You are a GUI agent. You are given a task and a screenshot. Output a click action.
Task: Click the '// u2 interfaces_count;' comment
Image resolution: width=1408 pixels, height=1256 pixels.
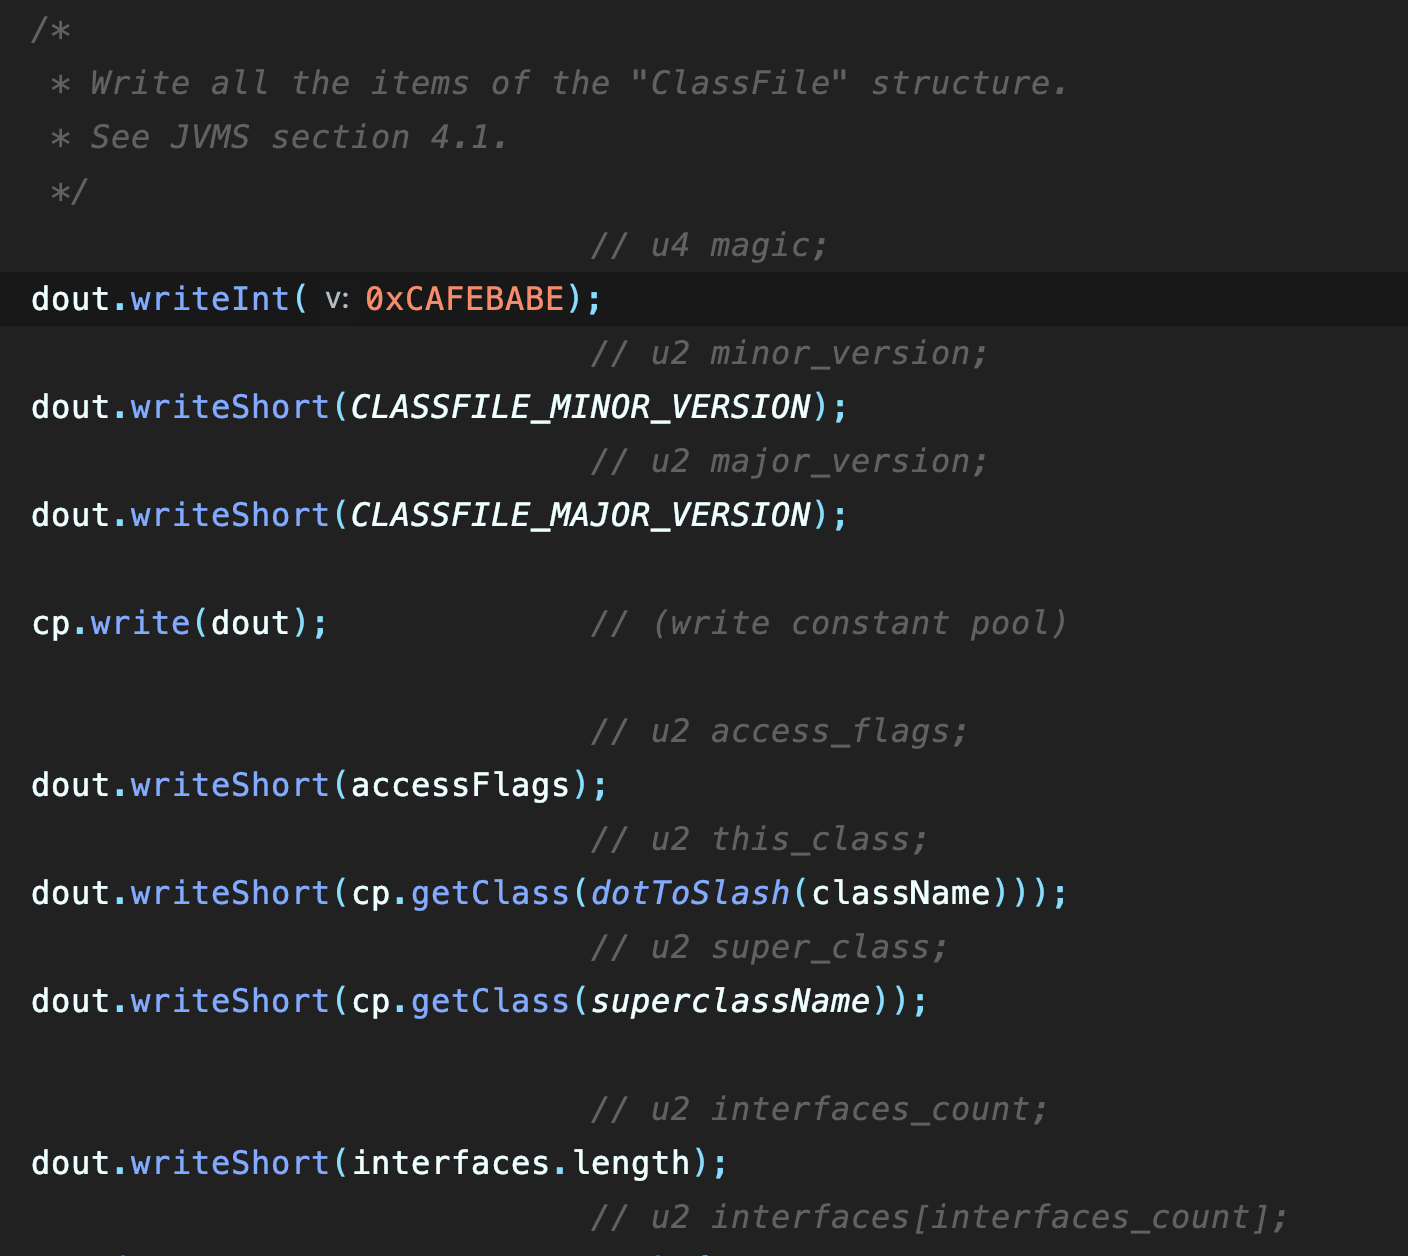tap(818, 1109)
